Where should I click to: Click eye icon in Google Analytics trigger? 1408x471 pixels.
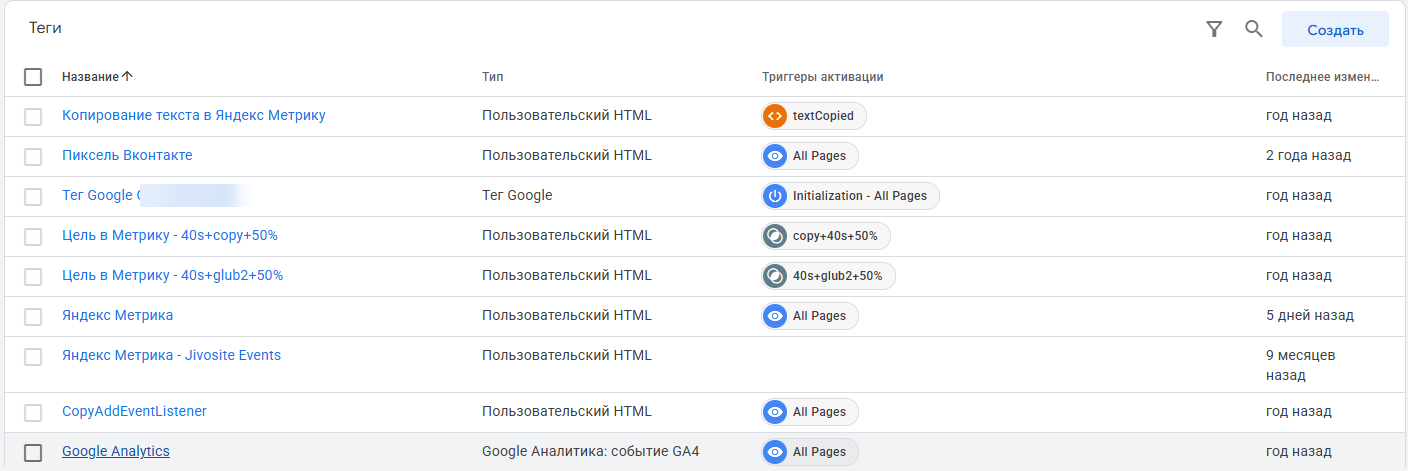point(774,452)
